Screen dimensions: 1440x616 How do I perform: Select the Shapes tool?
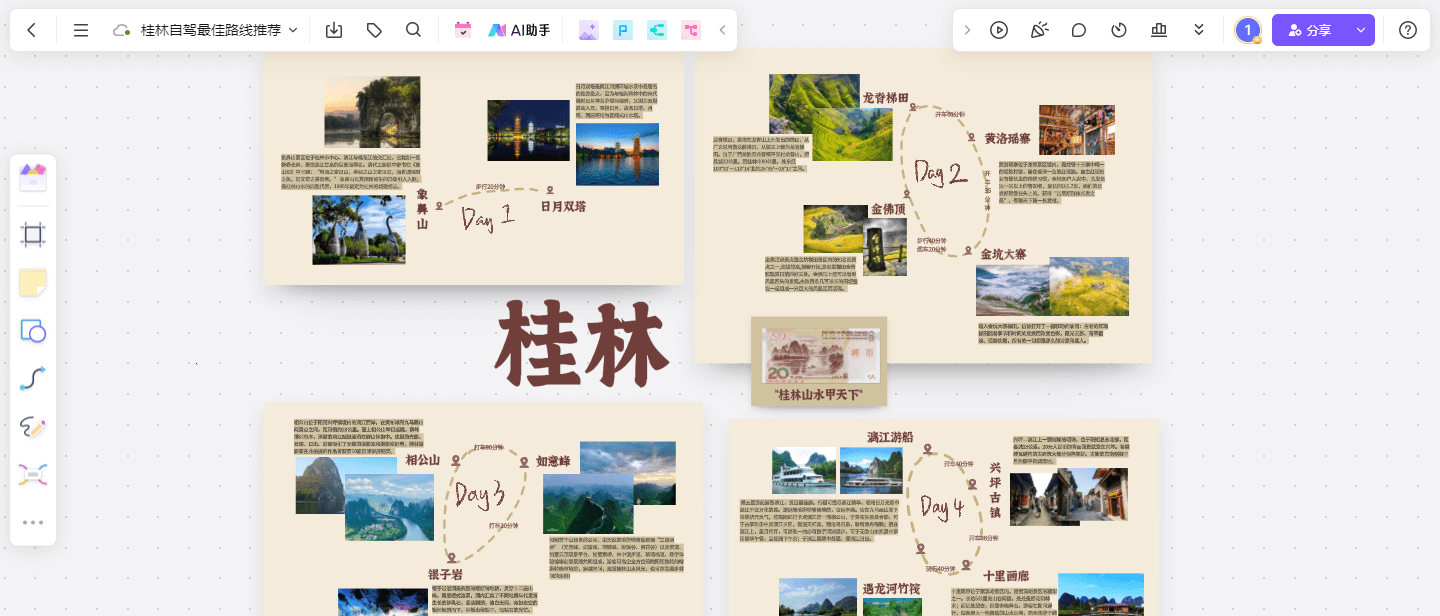[33, 331]
